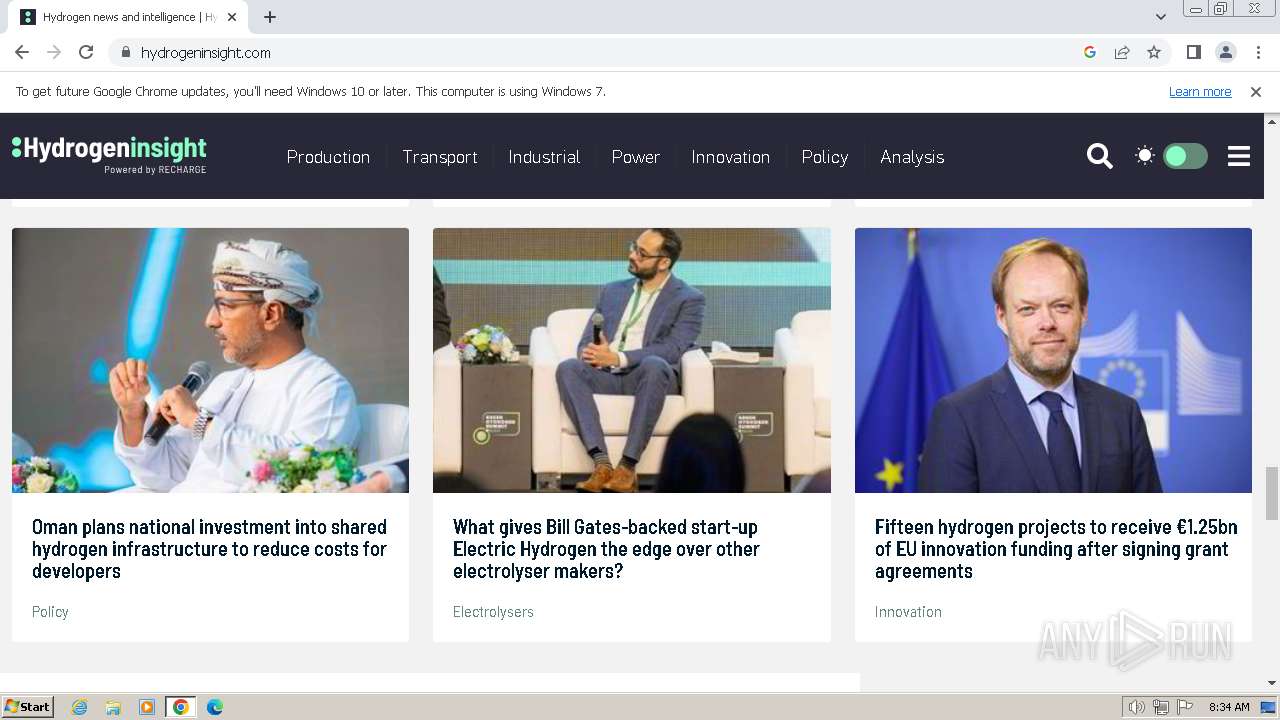This screenshot has height=720, width=1280.
Task: Bookmark this page with the star
Action: [x=1154, y=52]
